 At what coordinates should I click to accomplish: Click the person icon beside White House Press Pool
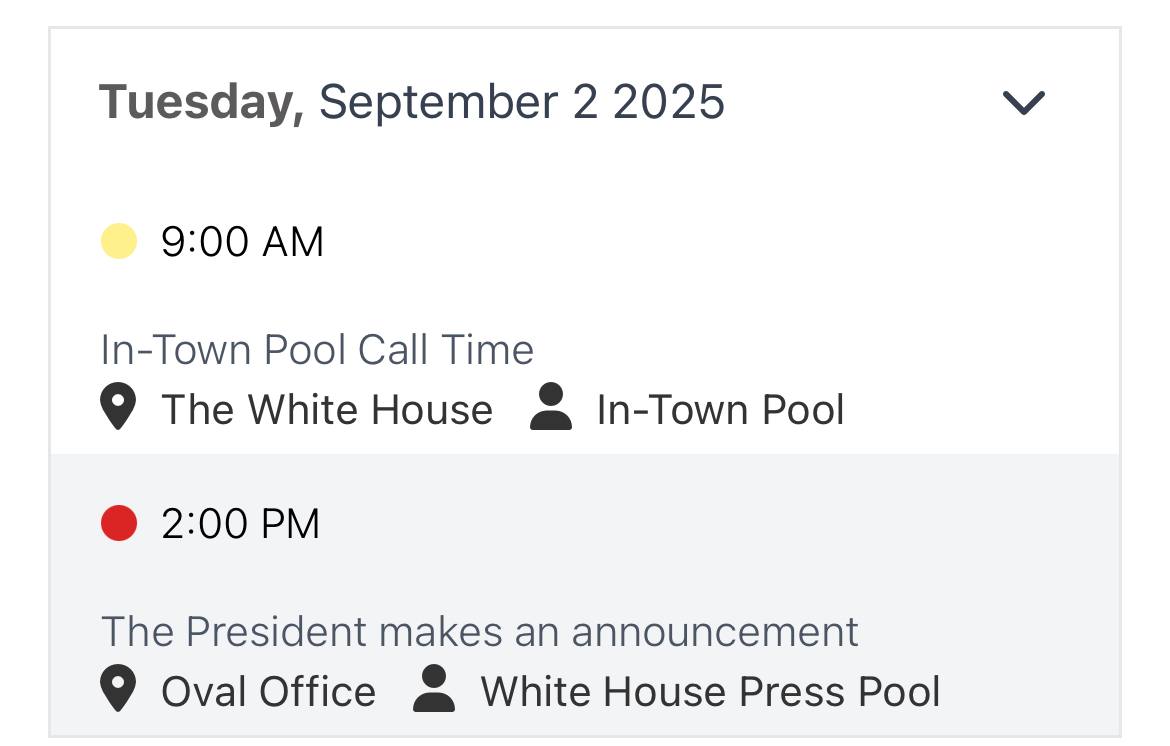pos(434,691)
